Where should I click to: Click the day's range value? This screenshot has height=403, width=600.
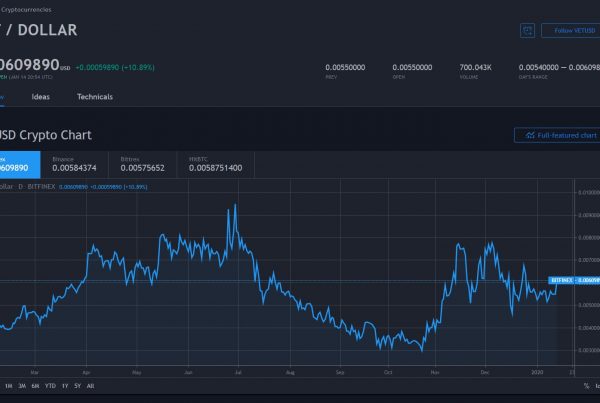[x=559, y=67]
